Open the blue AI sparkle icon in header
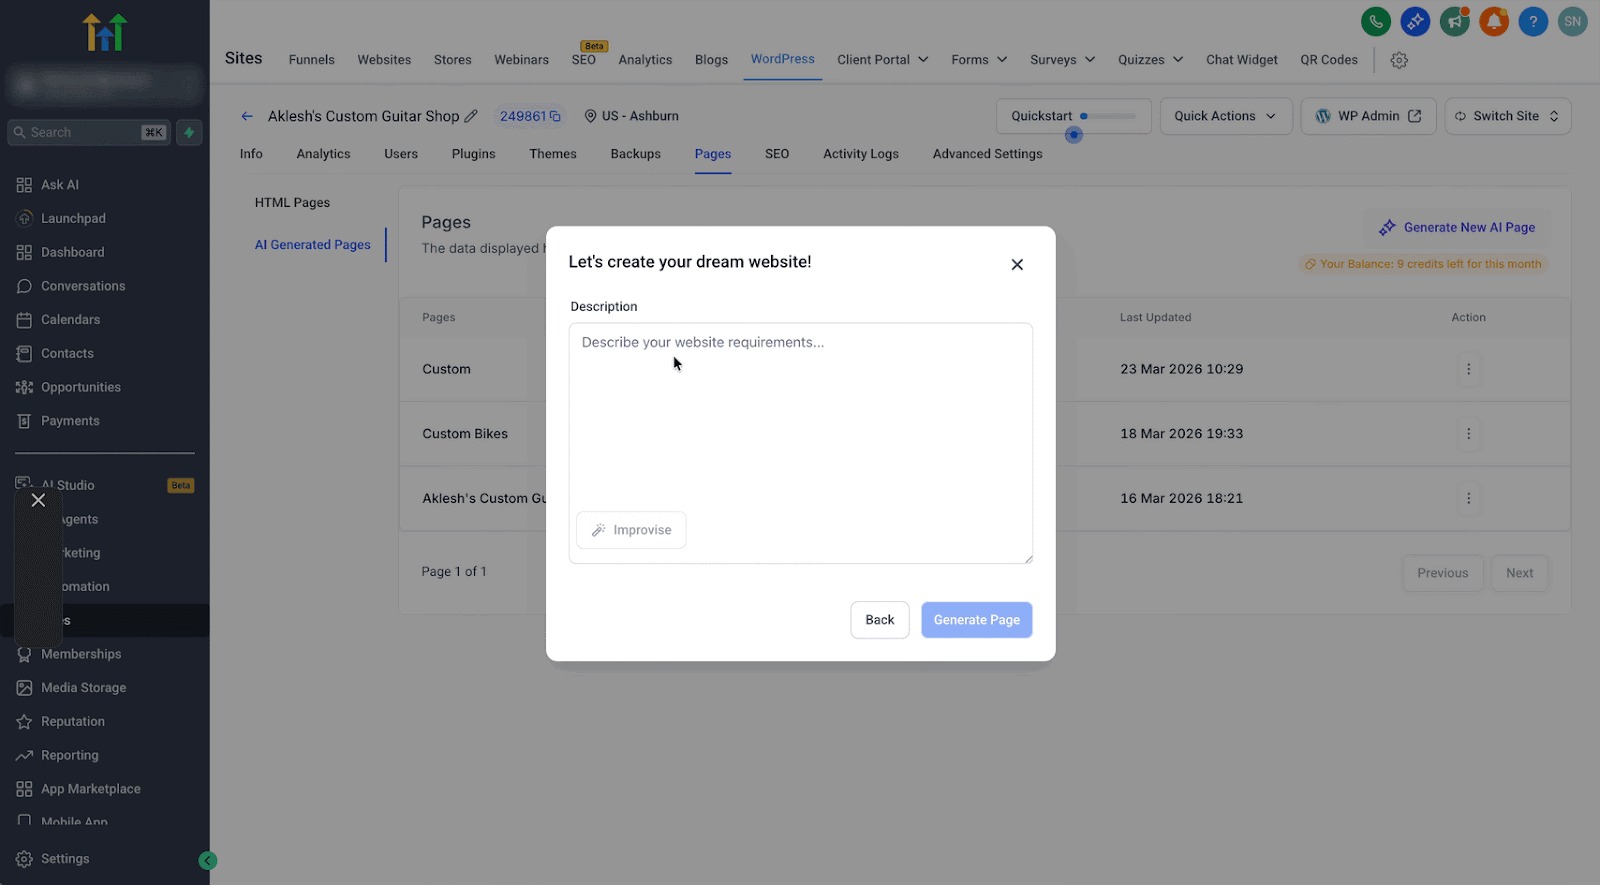 point(1415,21)
